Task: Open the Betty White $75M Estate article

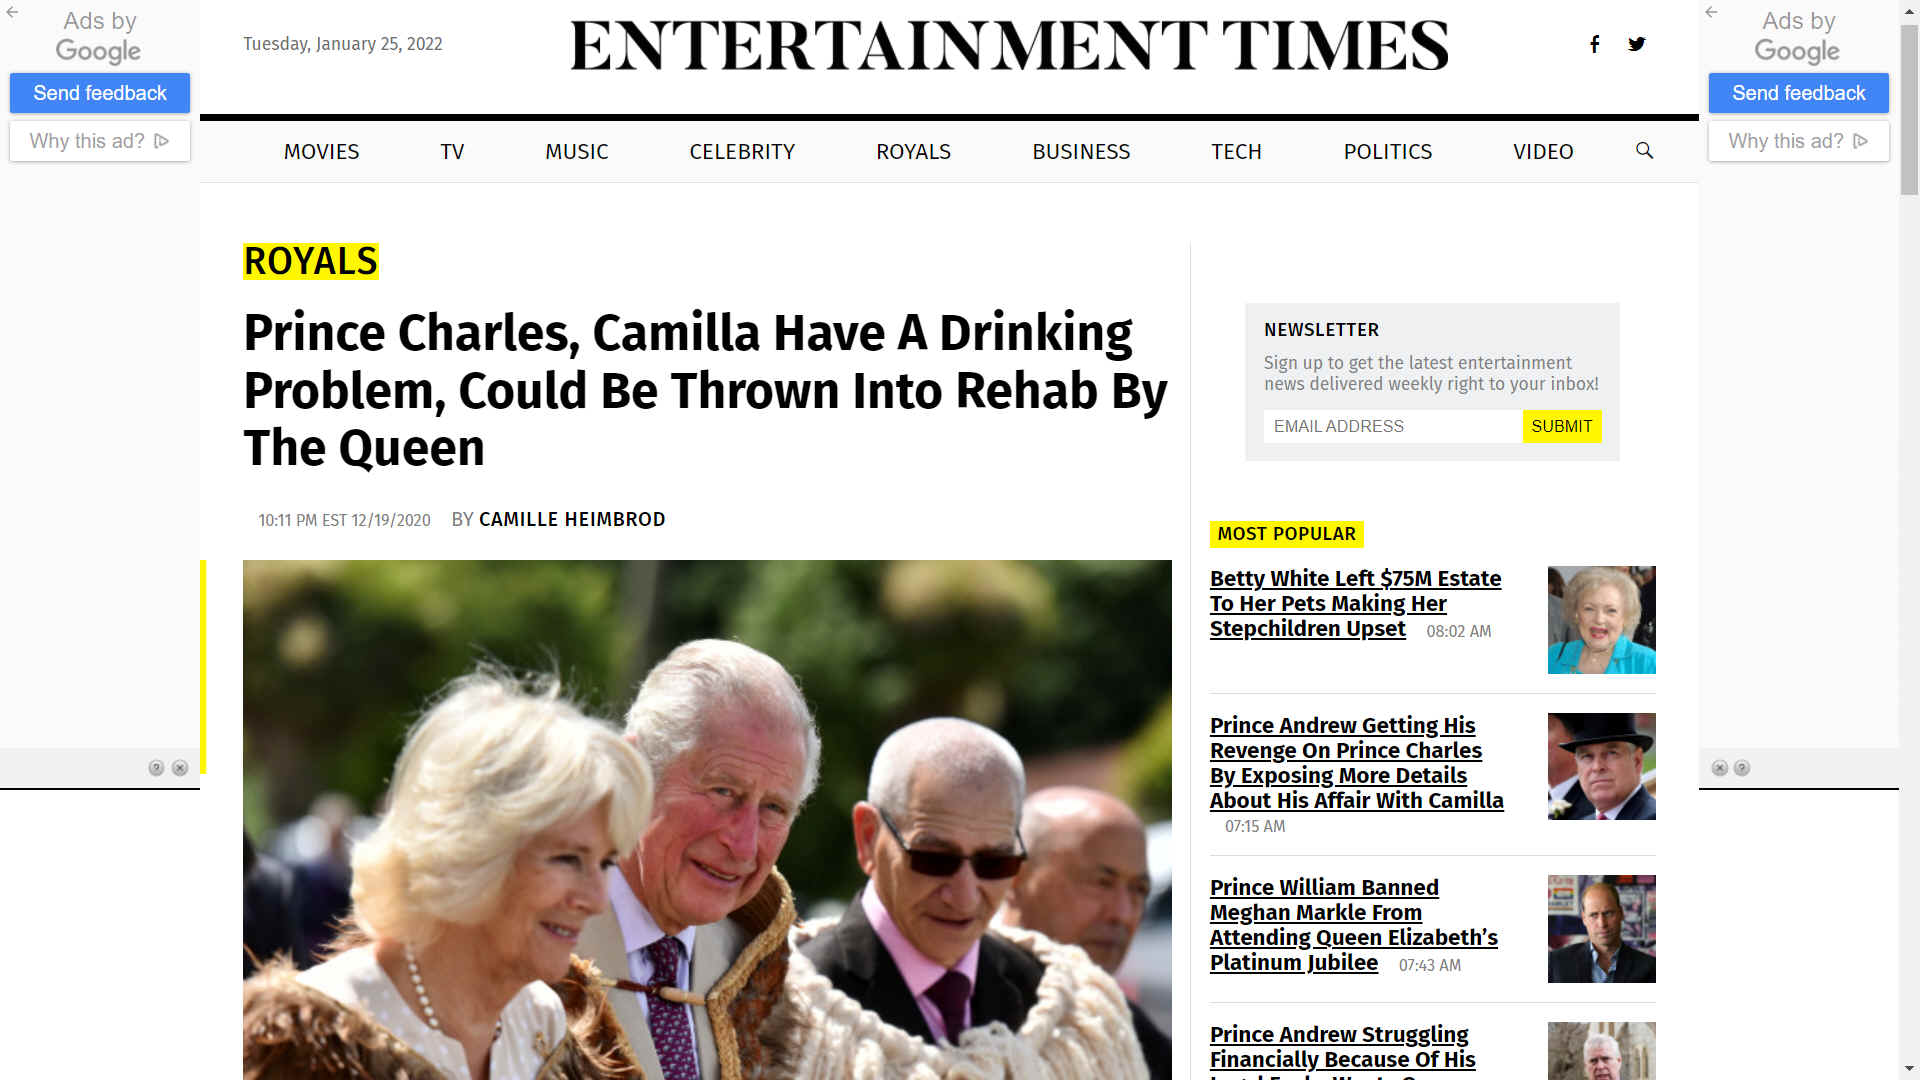Action: point(1355,604)
